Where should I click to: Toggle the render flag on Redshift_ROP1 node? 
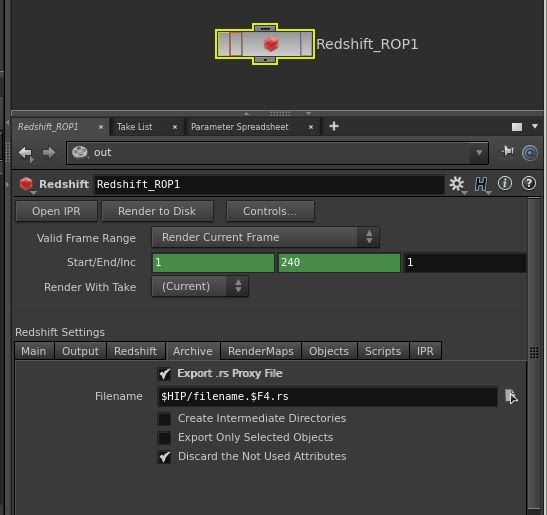(306, 44)
